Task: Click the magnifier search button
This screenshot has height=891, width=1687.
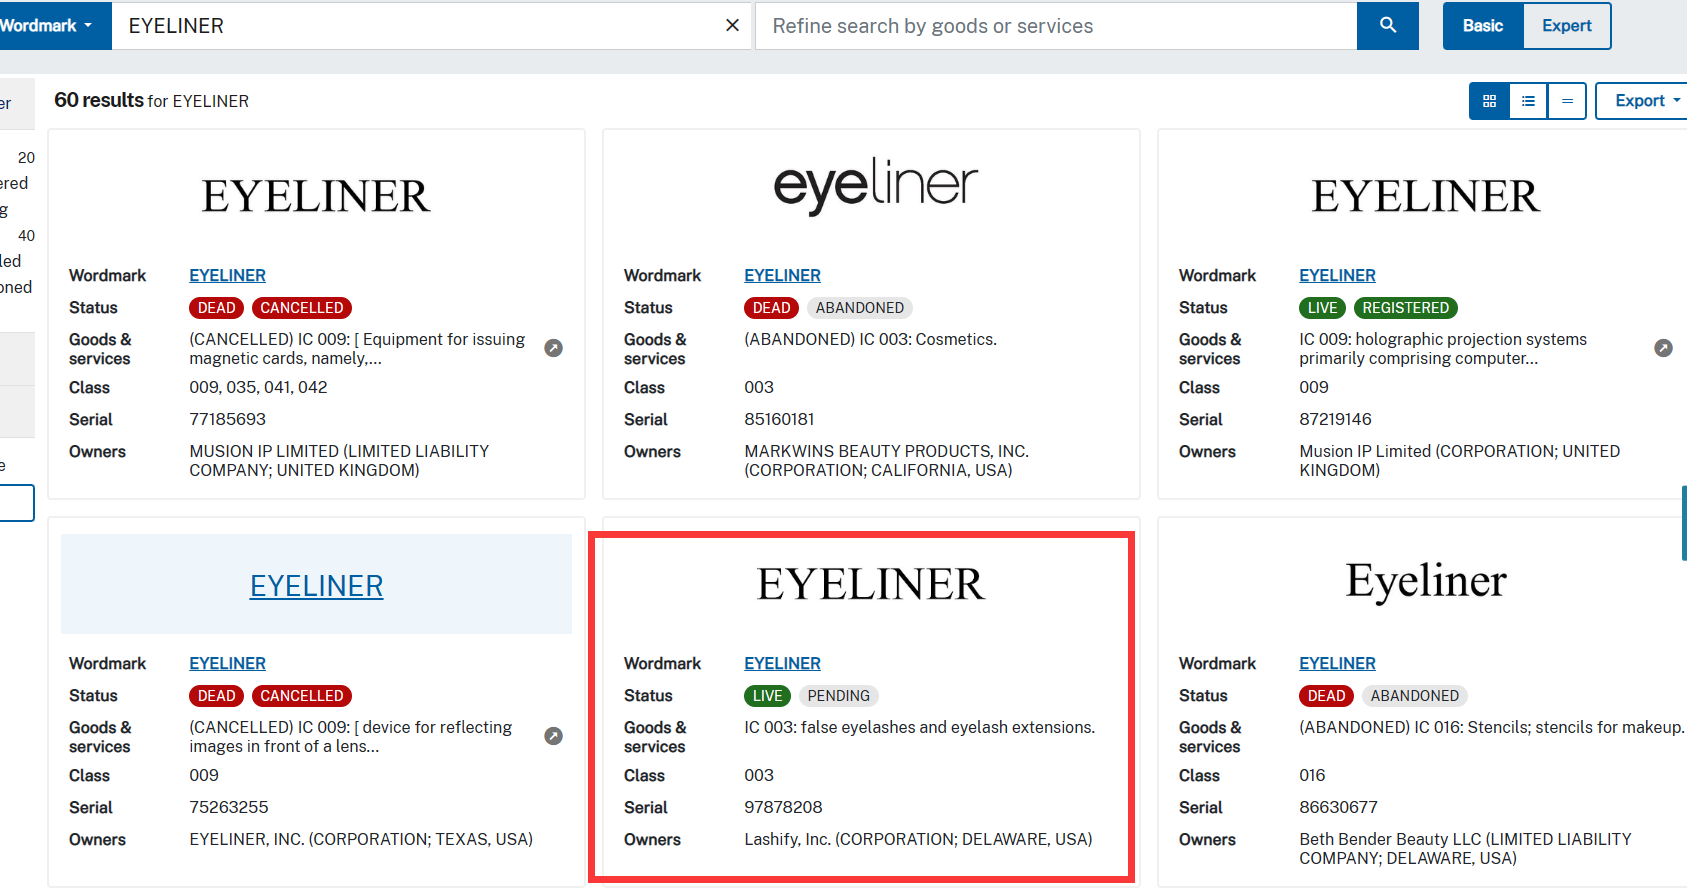Action: [x=1387, y=26]
